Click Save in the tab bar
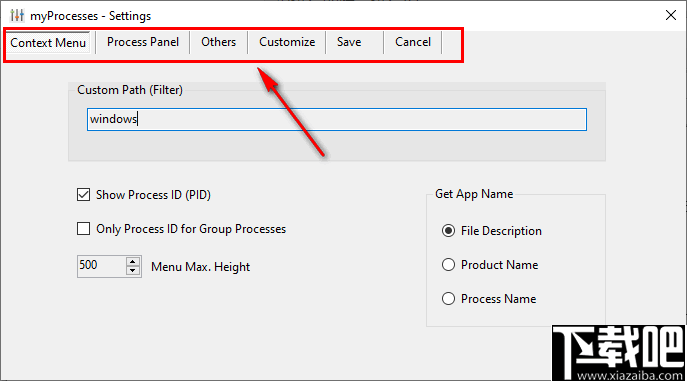 click(349, 42)
